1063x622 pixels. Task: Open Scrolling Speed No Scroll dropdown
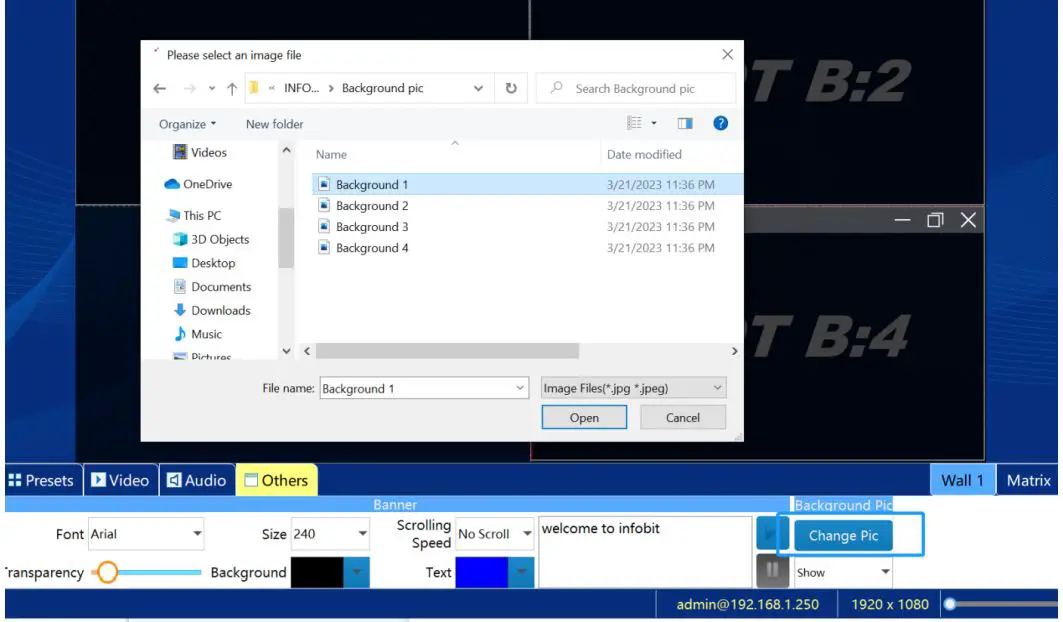click(495, 534)
